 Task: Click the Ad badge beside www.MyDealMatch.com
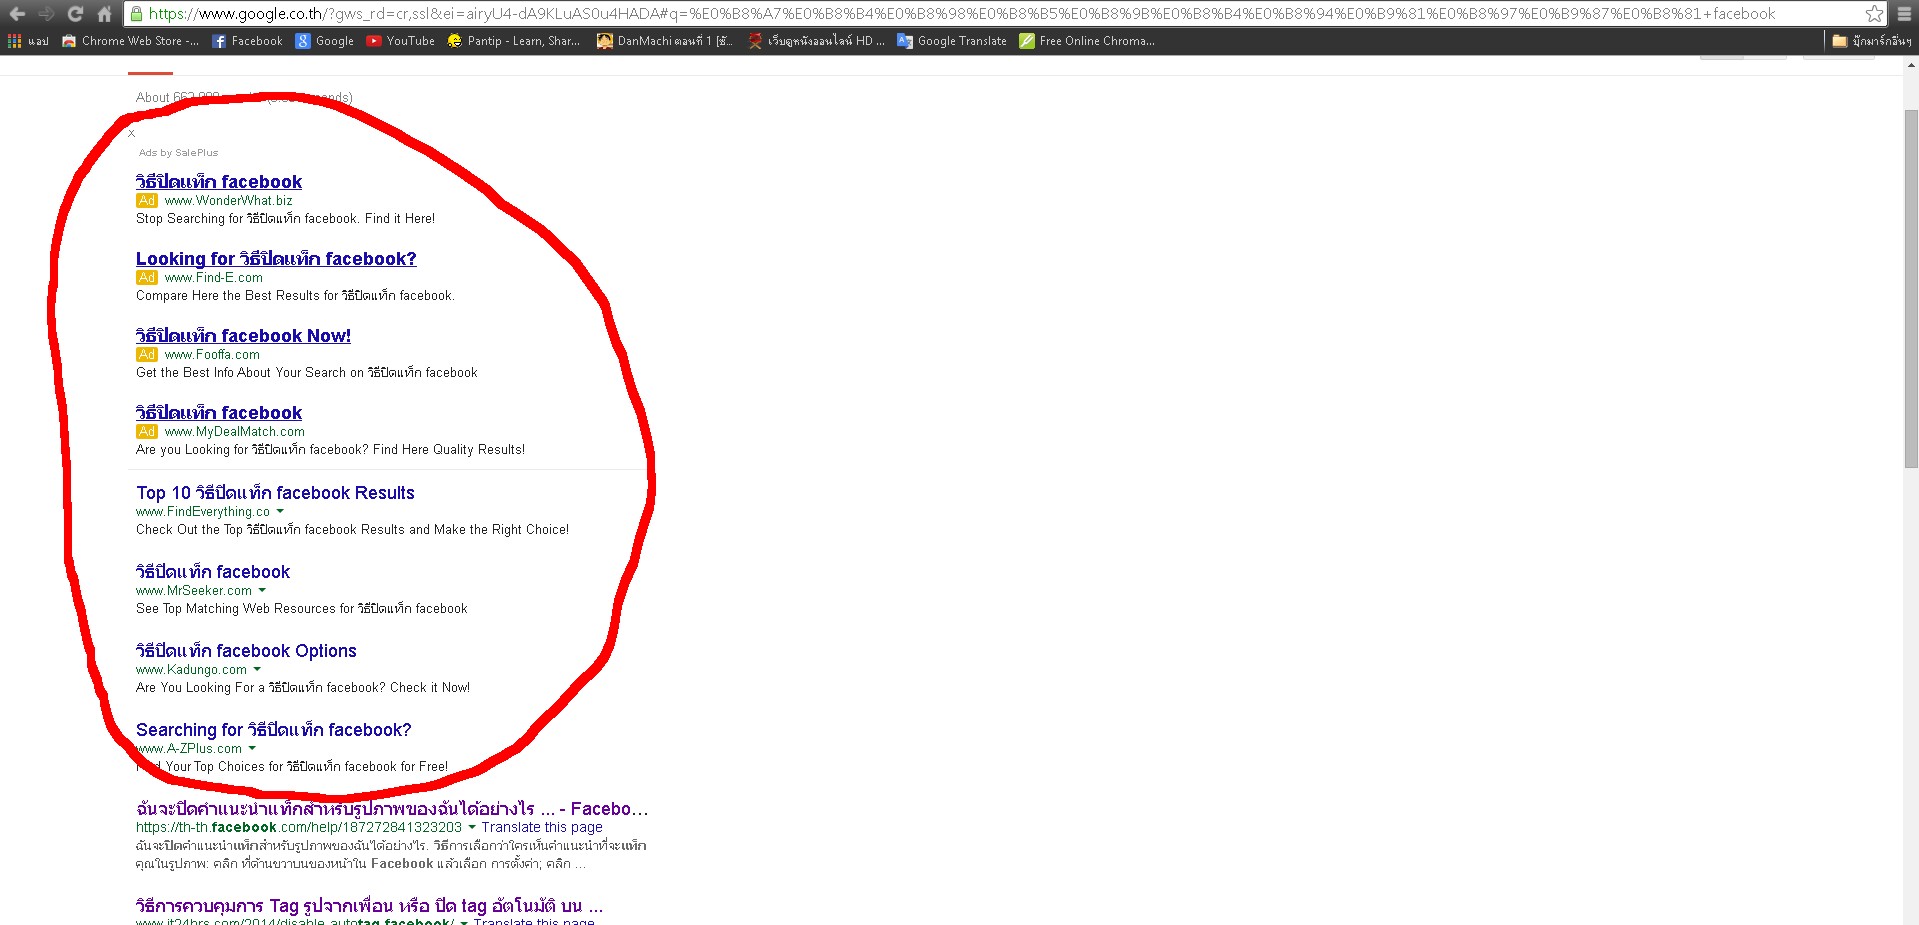tap(147, 432)
